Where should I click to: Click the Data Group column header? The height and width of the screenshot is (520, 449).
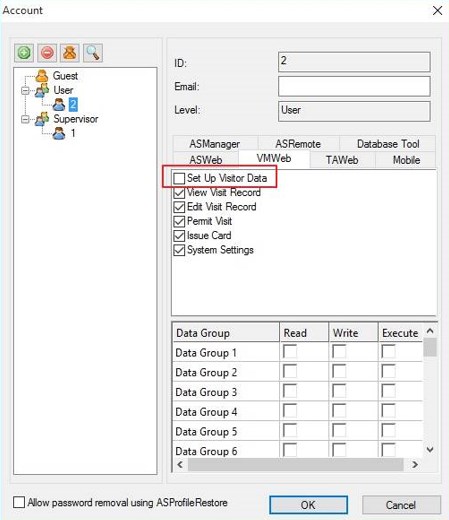point(226,333)
